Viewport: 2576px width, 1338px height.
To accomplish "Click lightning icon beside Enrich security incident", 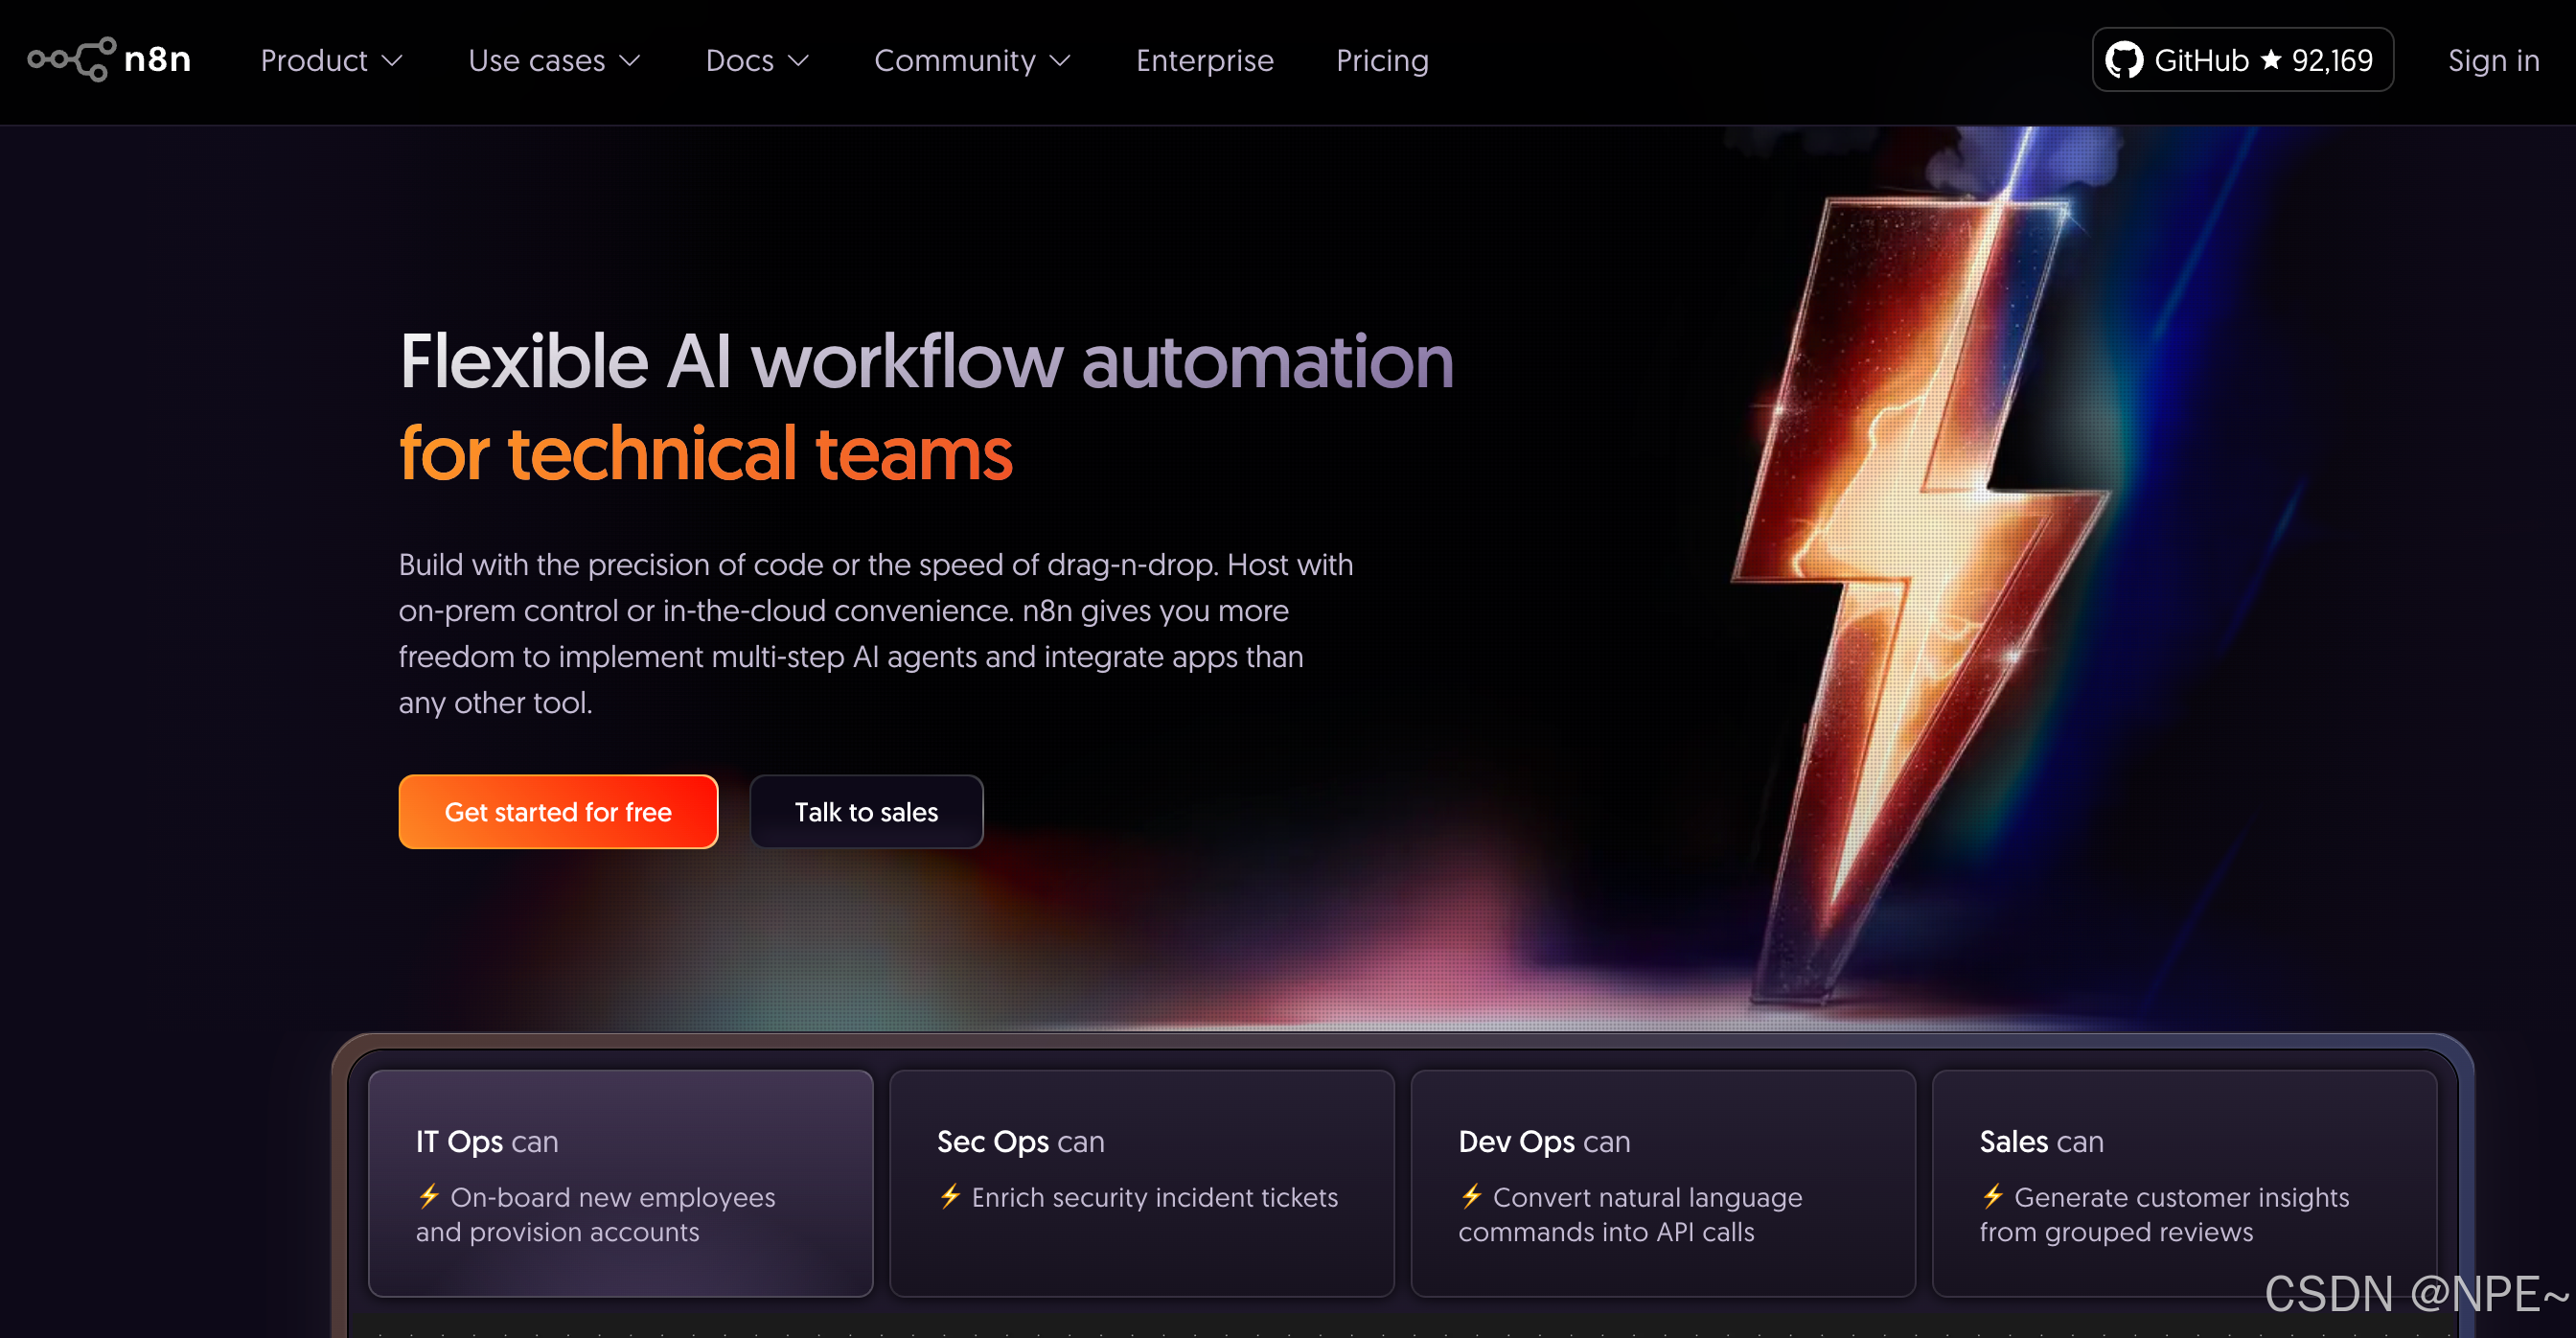I will point(950,1195).
